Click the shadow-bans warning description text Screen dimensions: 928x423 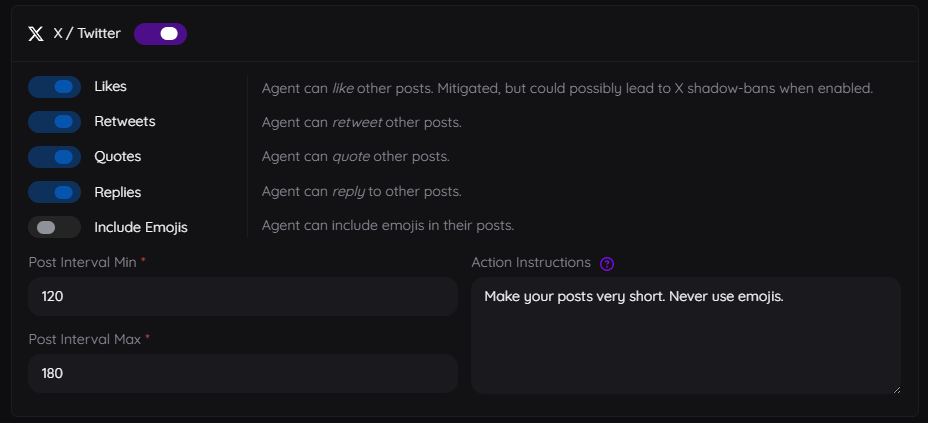click(x=567, y=88)
